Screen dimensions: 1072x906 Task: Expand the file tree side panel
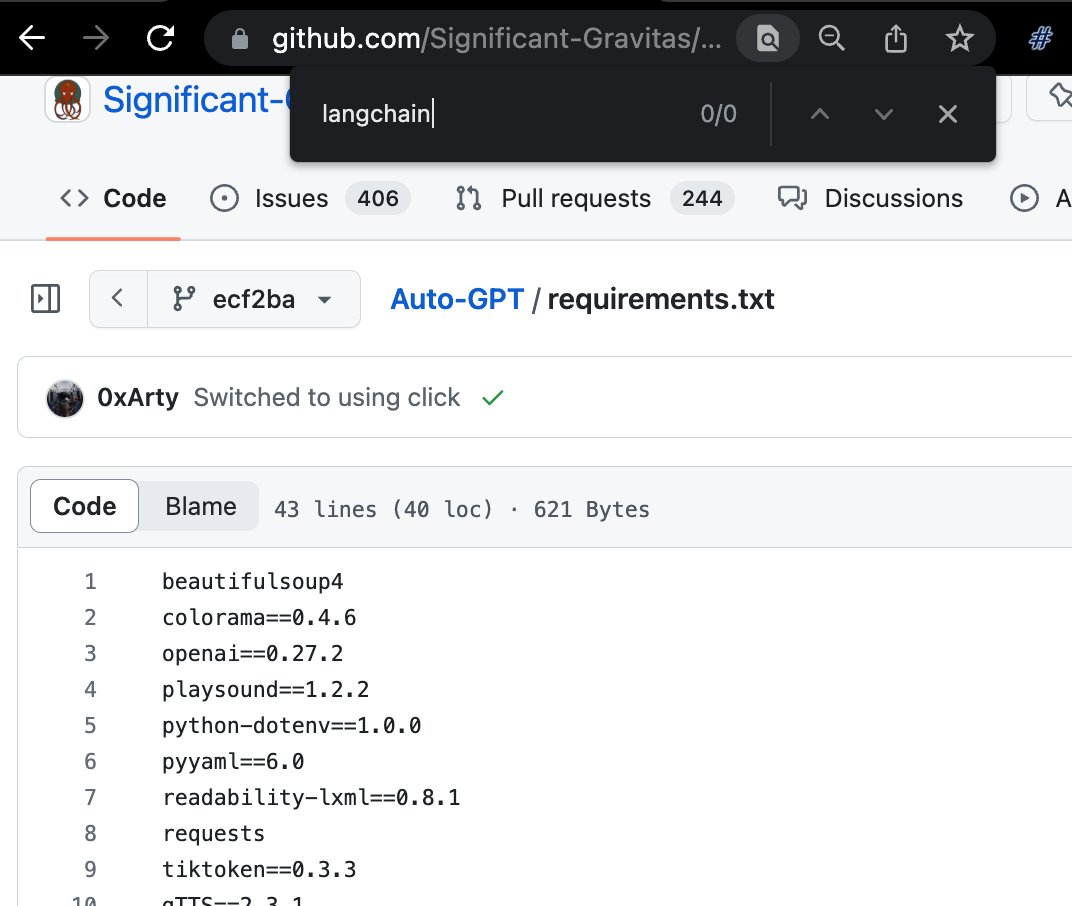coord(45,299)
